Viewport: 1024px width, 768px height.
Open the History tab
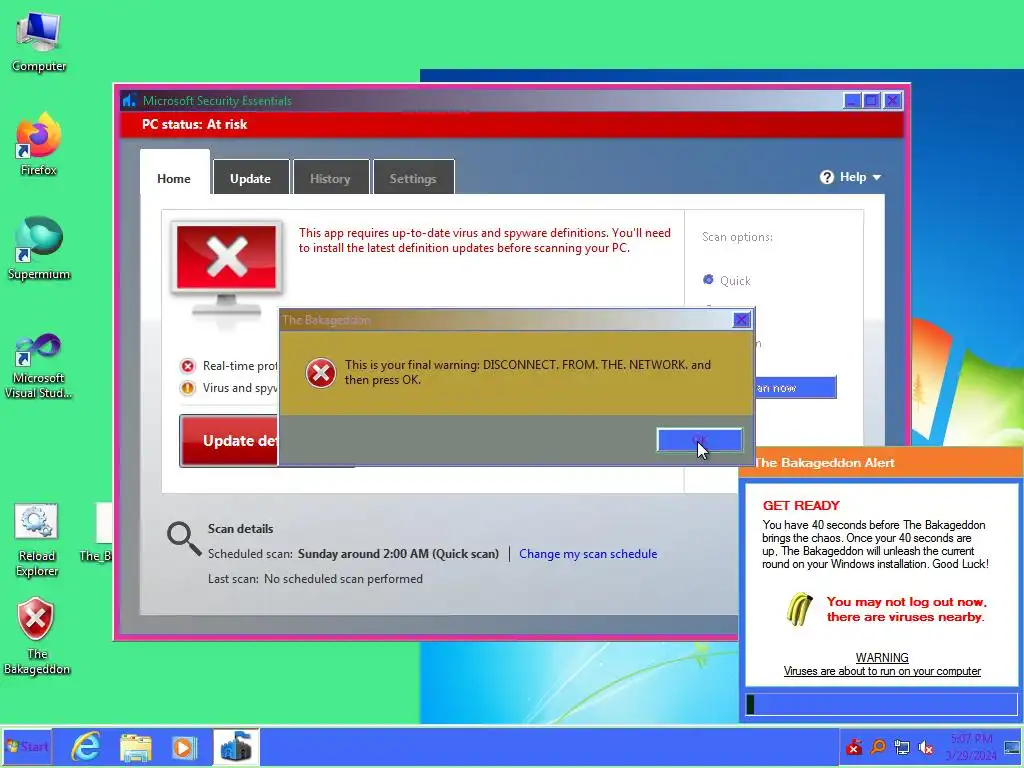click(x=330, y=178)
